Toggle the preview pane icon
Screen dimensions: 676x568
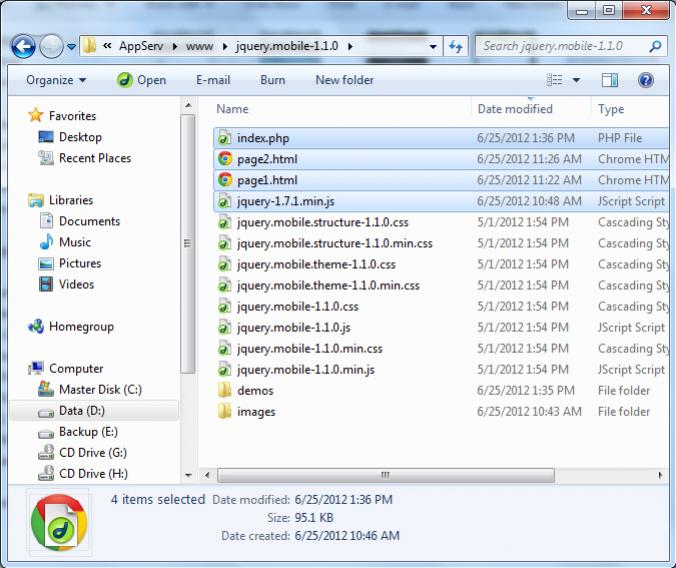(610, 80)
